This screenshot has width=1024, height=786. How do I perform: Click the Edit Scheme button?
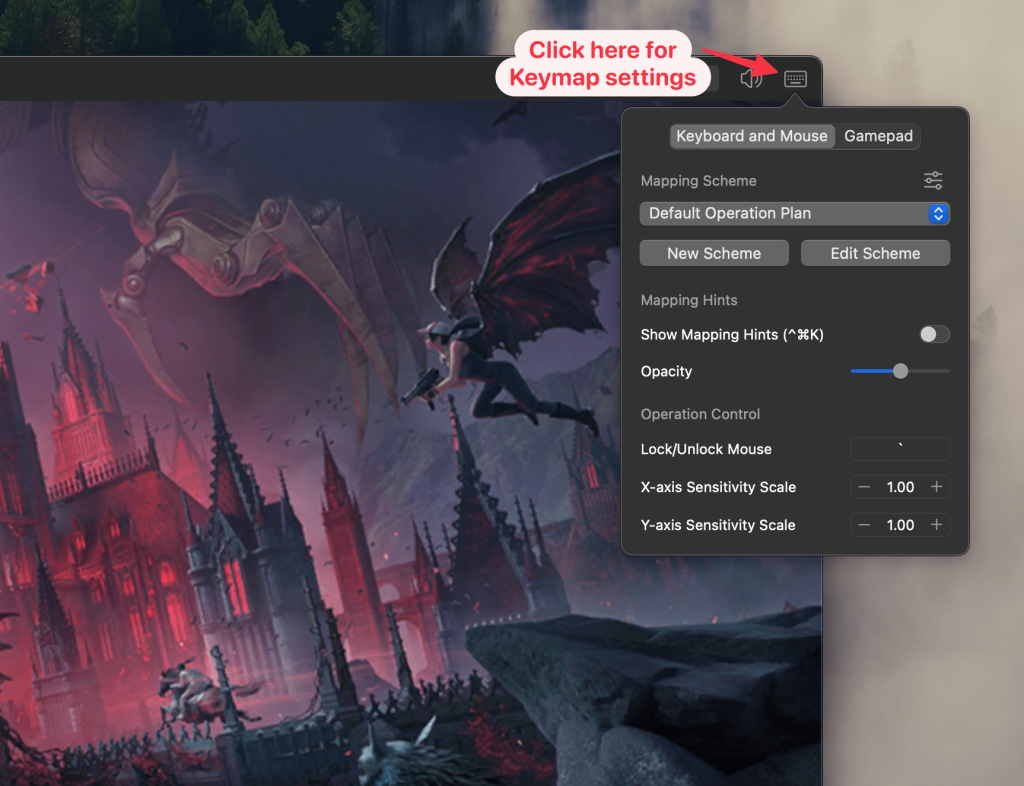pyautogui.click(x=875, y=253)
